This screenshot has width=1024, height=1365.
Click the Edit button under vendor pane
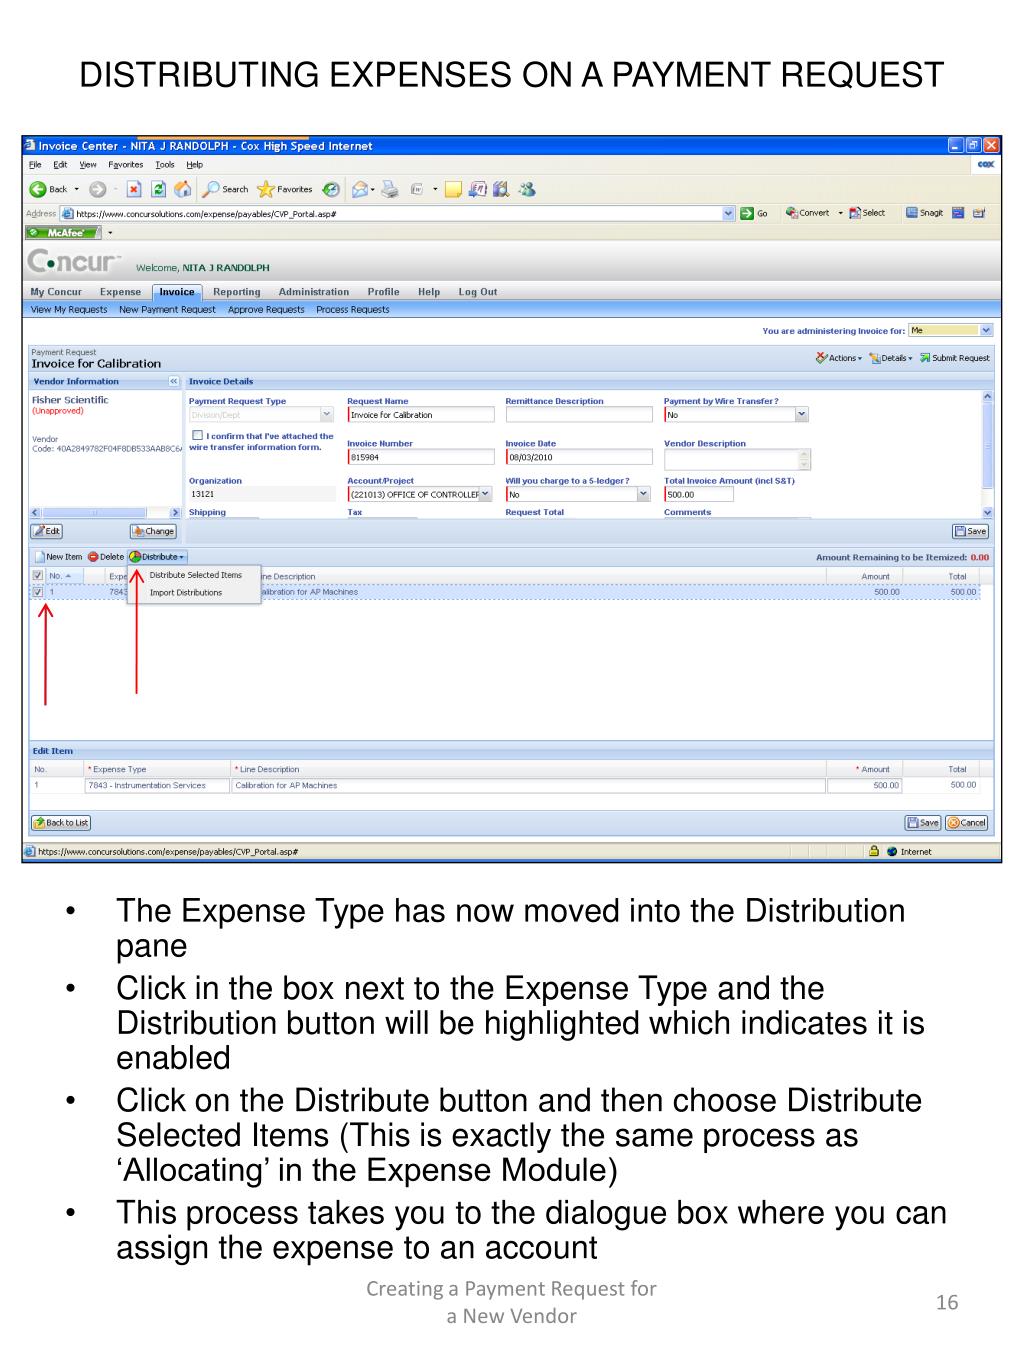[x=47, y=531]
